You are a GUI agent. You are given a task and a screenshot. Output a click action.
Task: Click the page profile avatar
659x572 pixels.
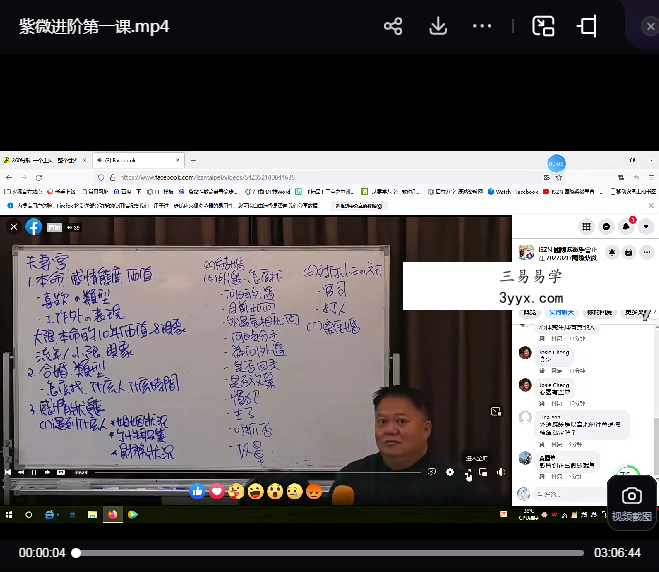[526, 253]
